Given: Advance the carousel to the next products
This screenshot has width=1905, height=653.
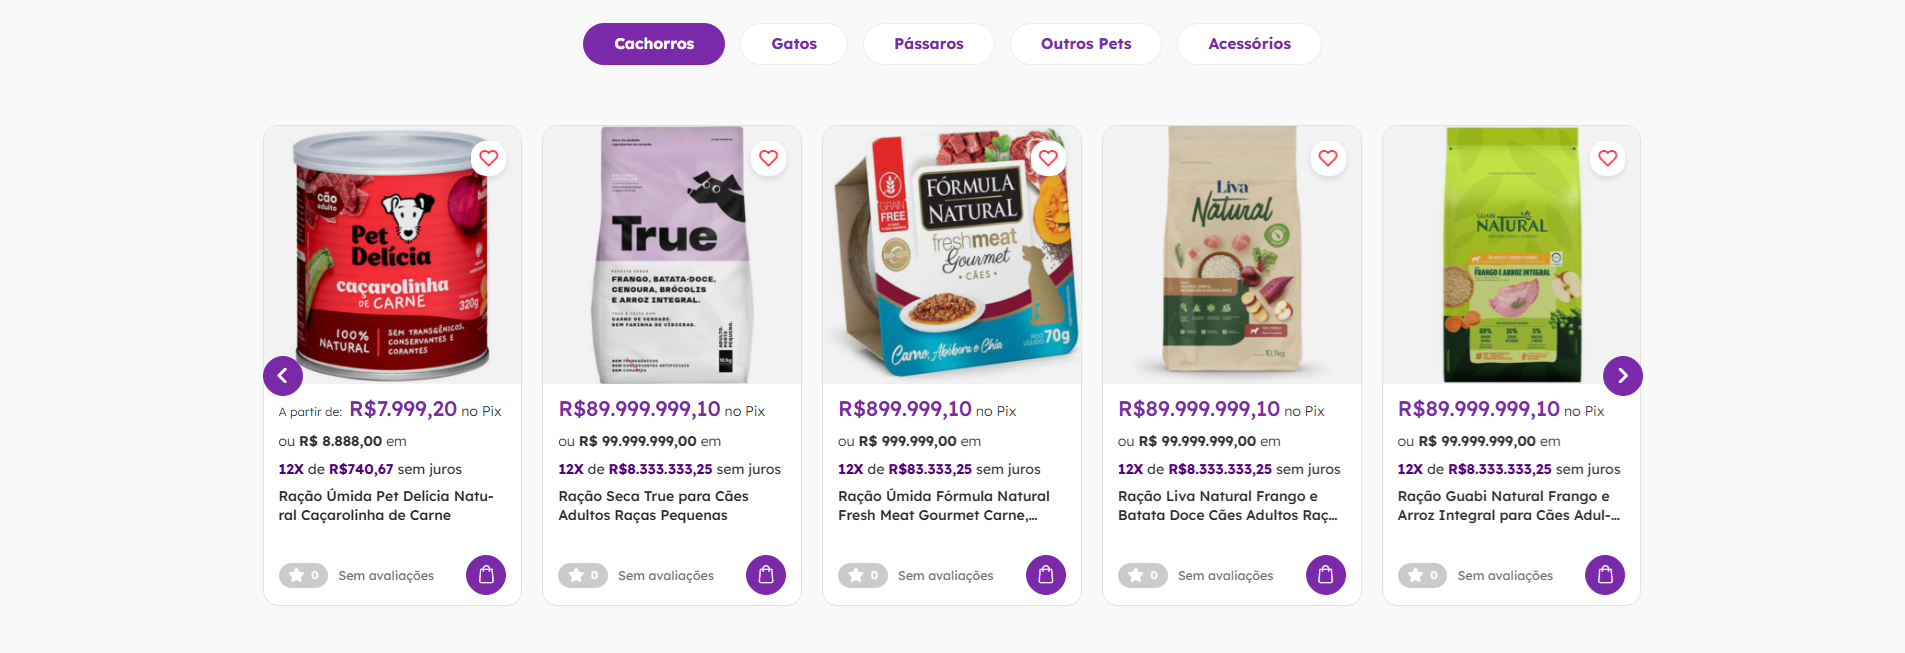Looking at the screenshot, I should coord(1622,375).
